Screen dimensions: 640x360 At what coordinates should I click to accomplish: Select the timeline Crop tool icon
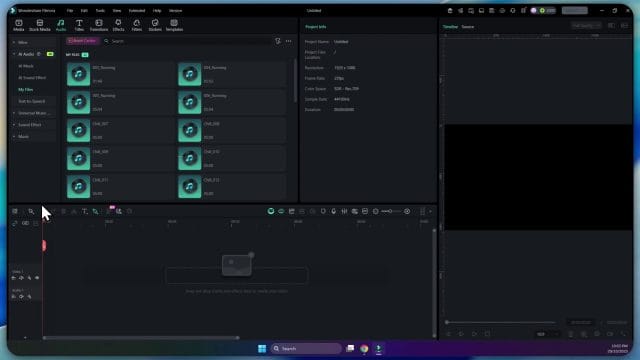[96, 211]
